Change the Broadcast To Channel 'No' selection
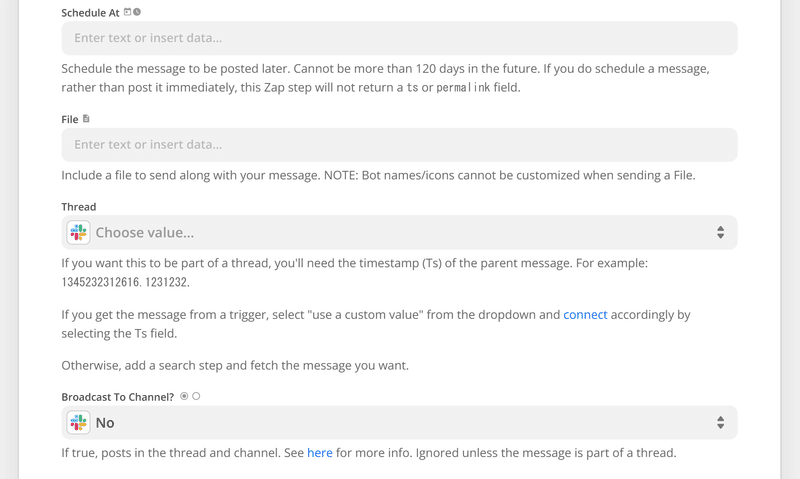The width and height of the screenshot is (800, 479). [399, 422]
